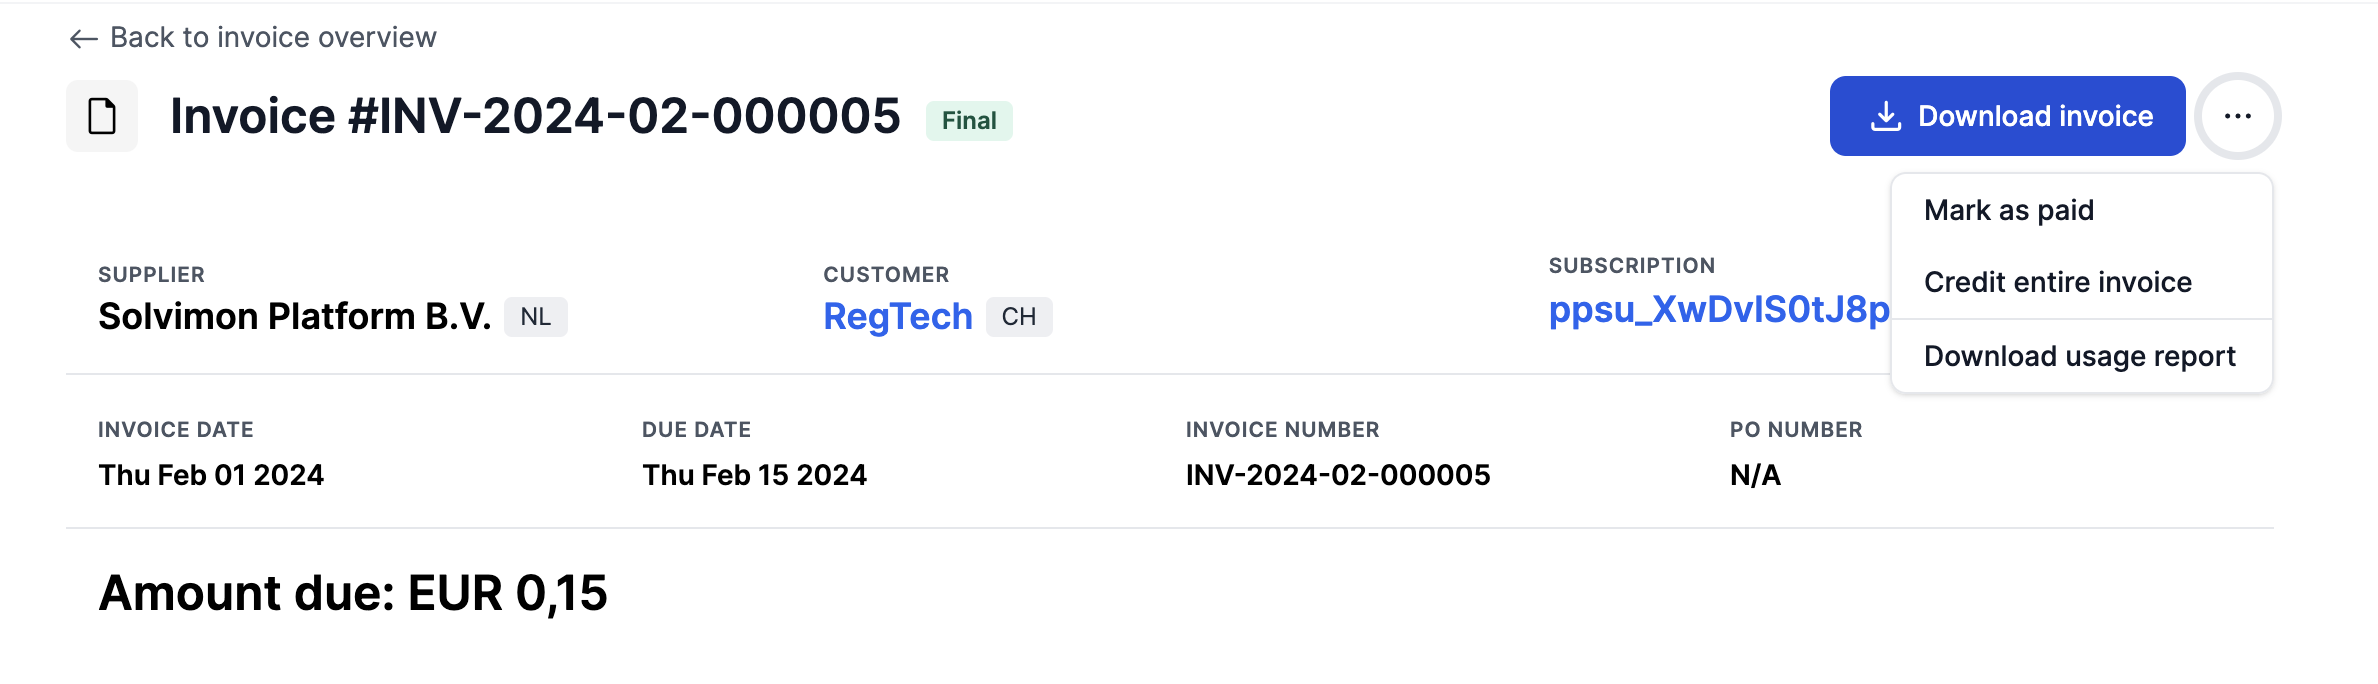Click the supplier name Solvimon Platform B.V.
Screen dimensions: 2378x684
294,317
